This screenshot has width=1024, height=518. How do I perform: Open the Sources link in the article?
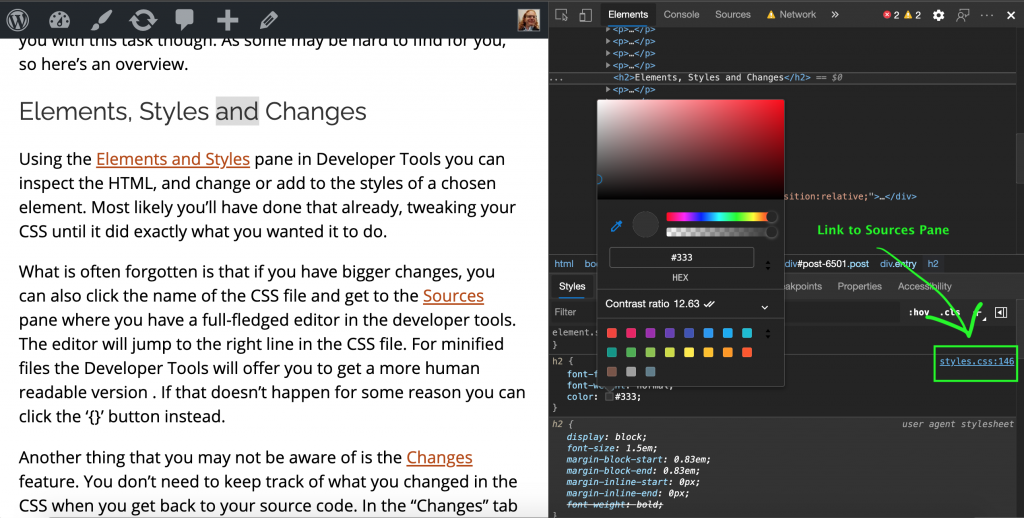453,296
